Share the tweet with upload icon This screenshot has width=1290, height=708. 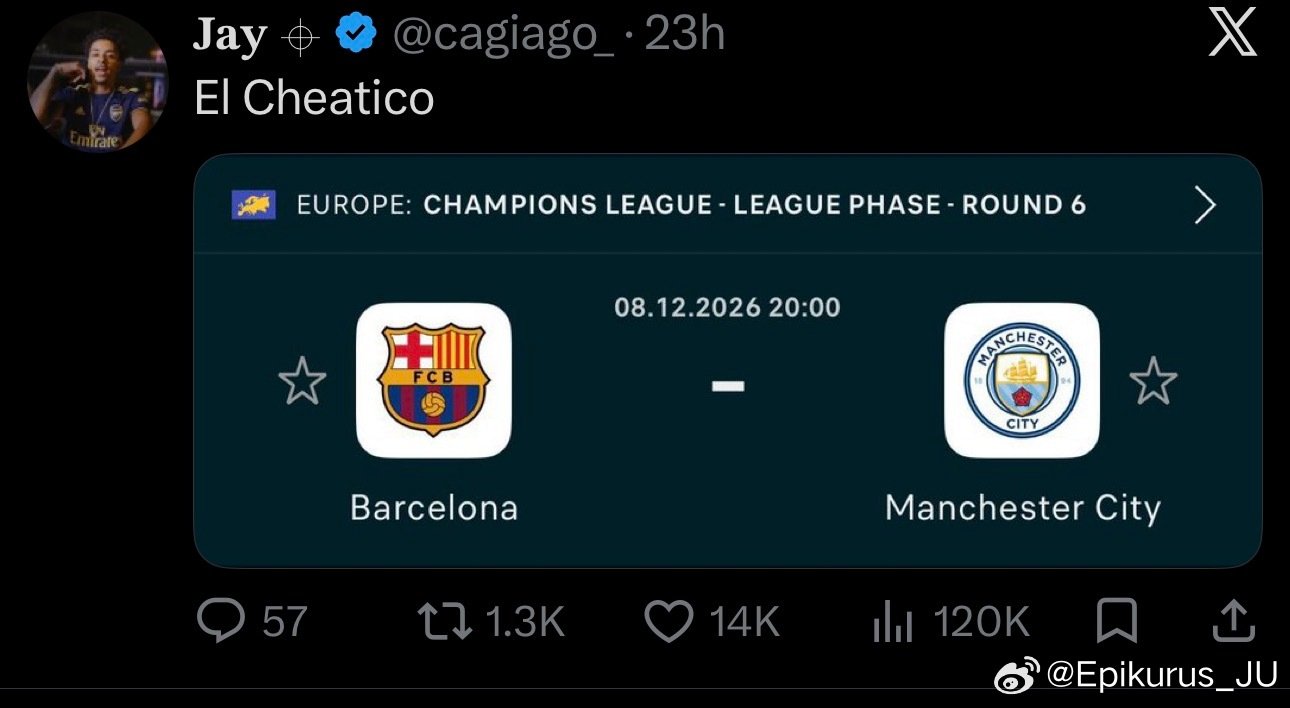click(x=1233, y=621)
